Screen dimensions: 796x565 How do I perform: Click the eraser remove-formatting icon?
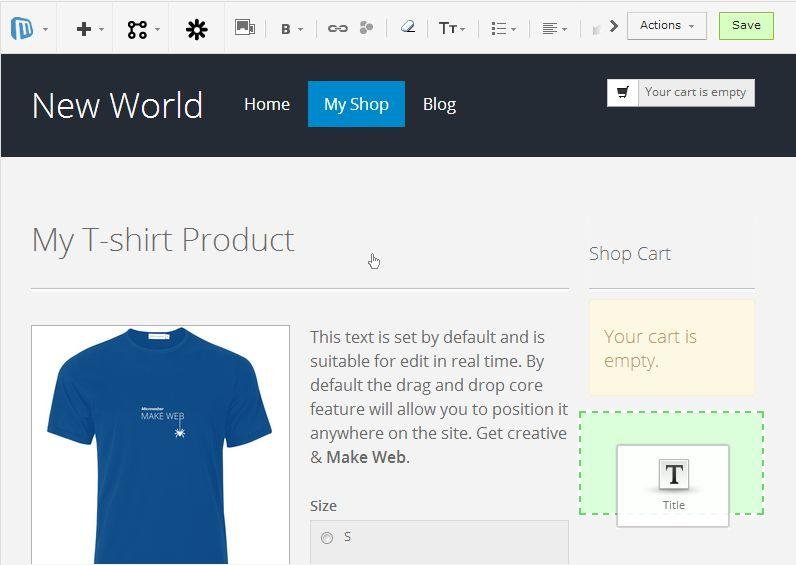[x=408, y=27]
